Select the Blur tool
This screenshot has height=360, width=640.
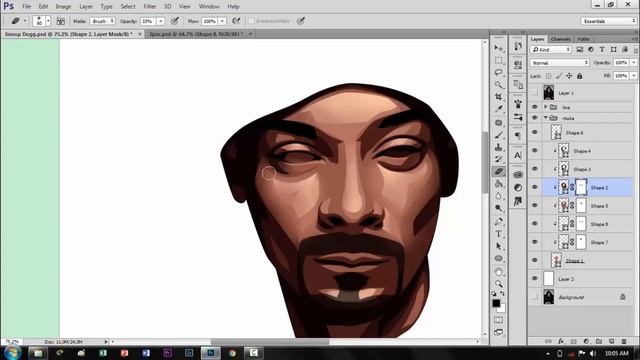498,196
